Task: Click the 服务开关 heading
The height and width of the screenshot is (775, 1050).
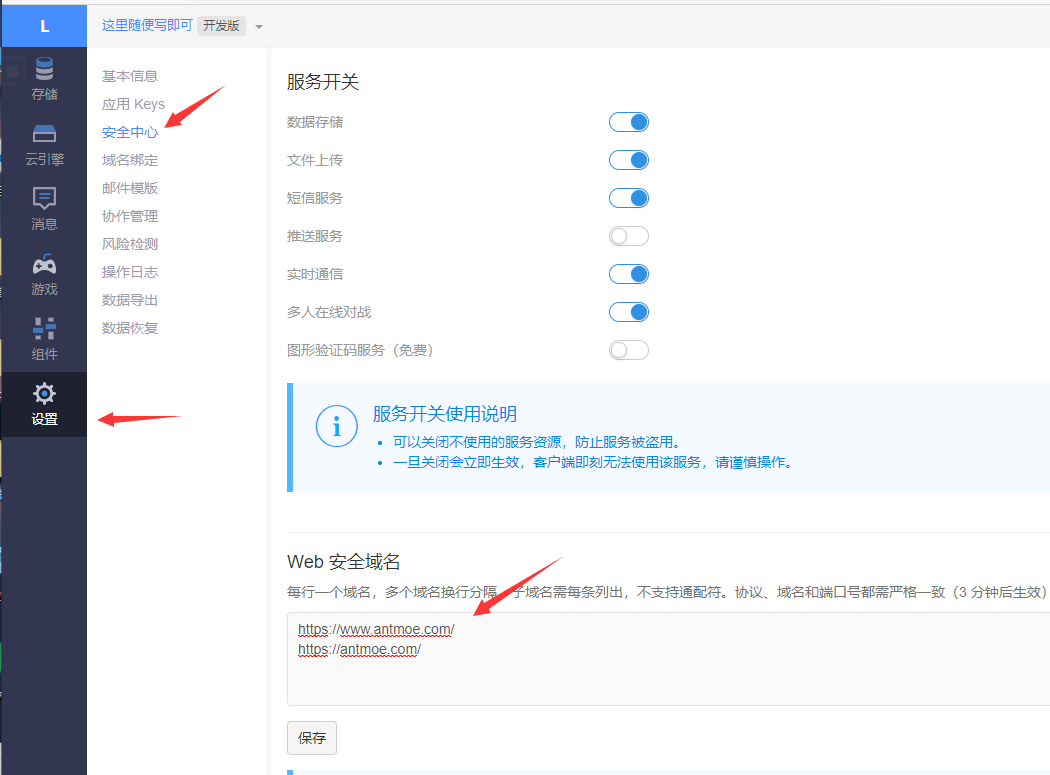Action: pyautogui.click(x=323, y=82)
